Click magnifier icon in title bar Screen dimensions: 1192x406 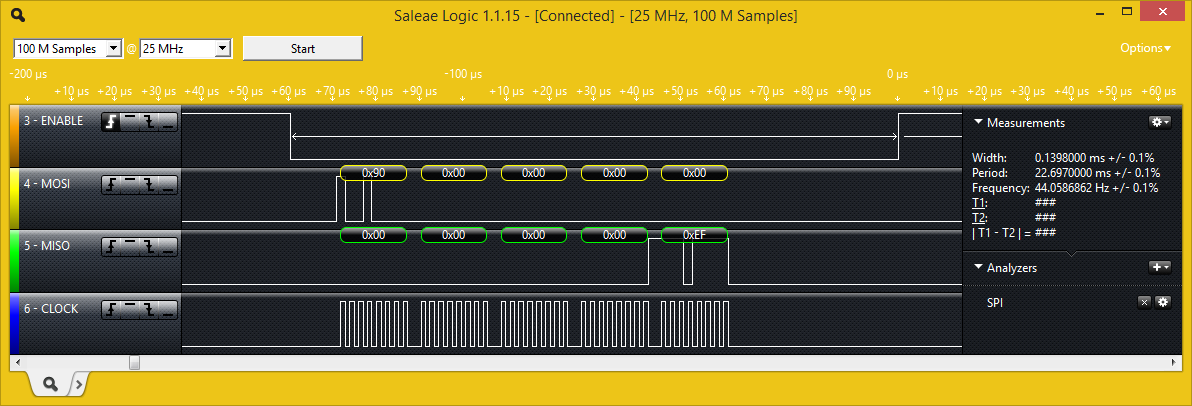[x=18, y=15]
